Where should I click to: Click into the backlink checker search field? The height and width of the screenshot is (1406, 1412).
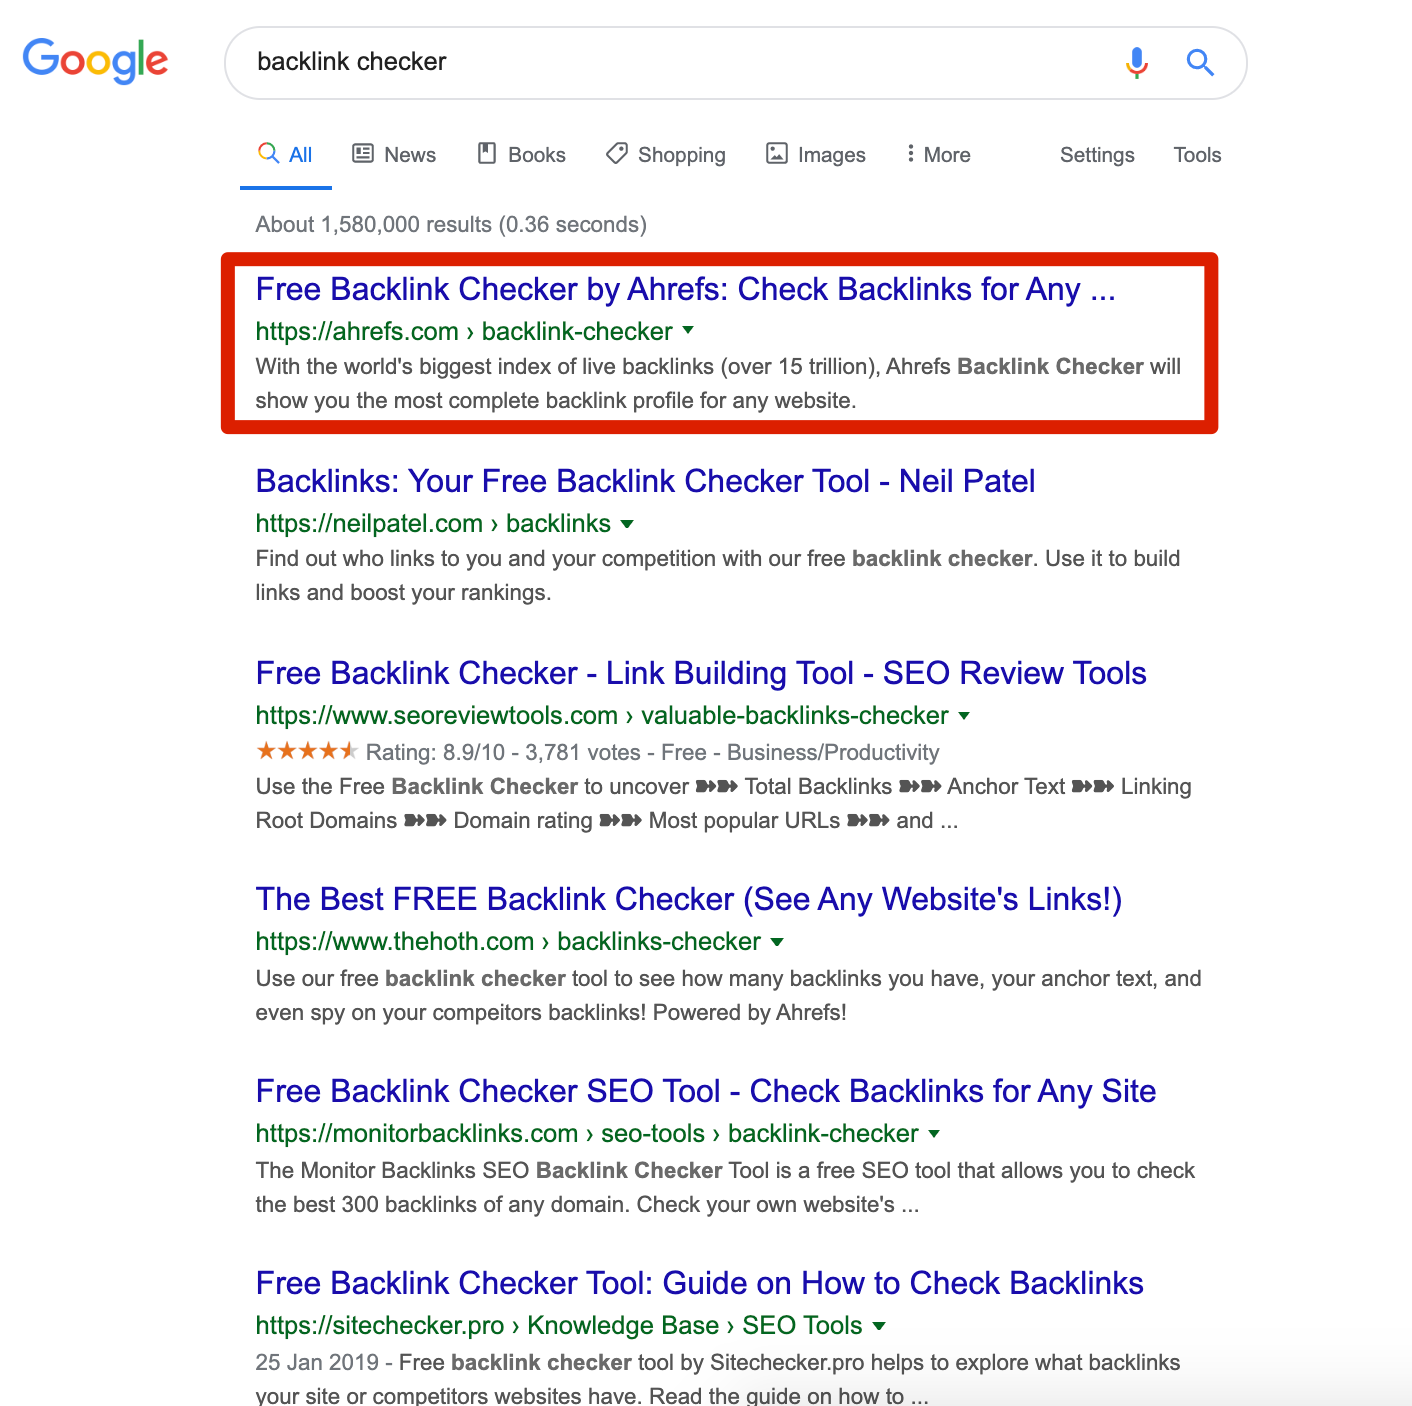[680, 62]
